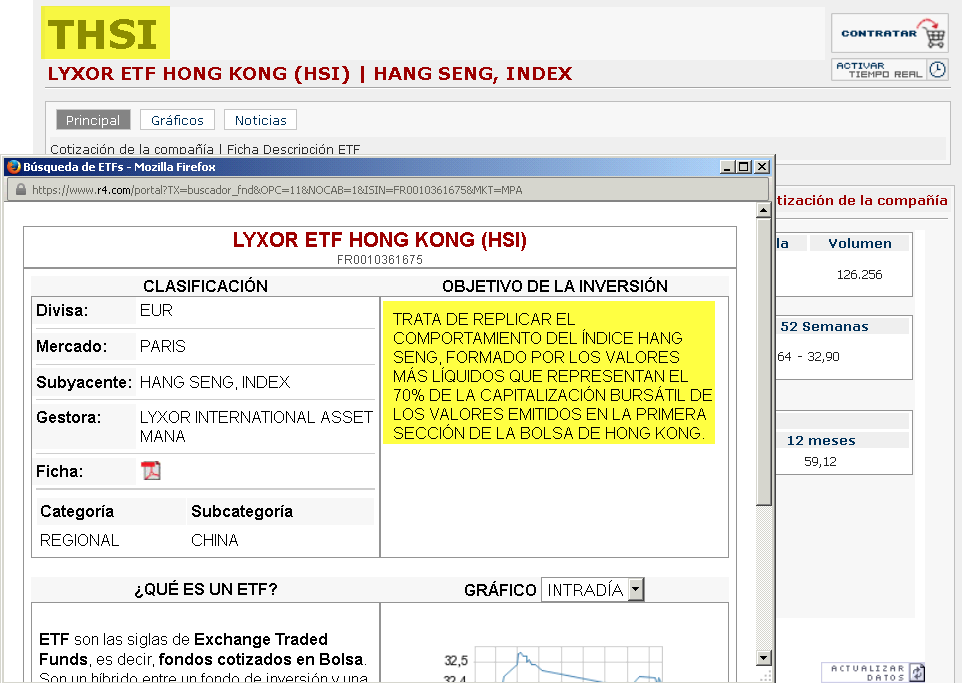Click the 12 meses value 59,12

point(820,461)
